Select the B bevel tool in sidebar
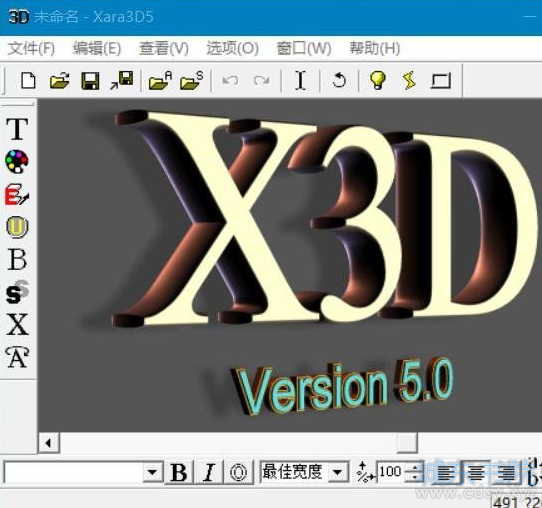The height and width of the screenshot is (508, 542). point(17,260)
